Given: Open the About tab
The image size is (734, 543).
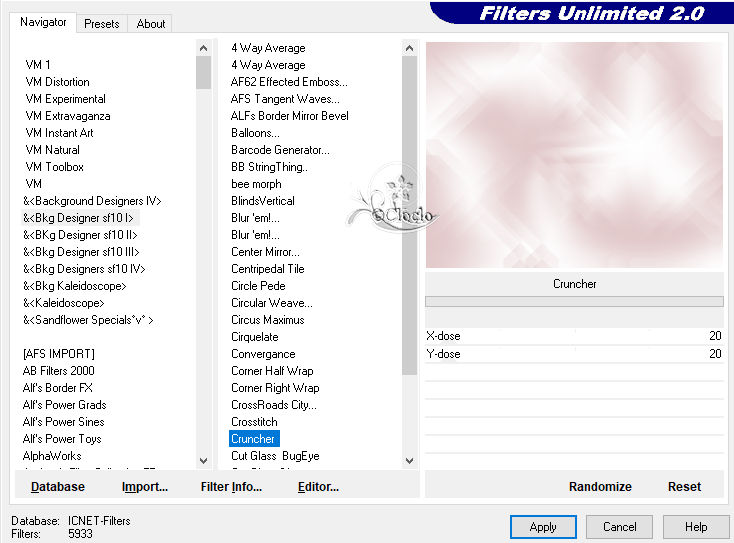Looking at the screenshot, I should point(151,23).
